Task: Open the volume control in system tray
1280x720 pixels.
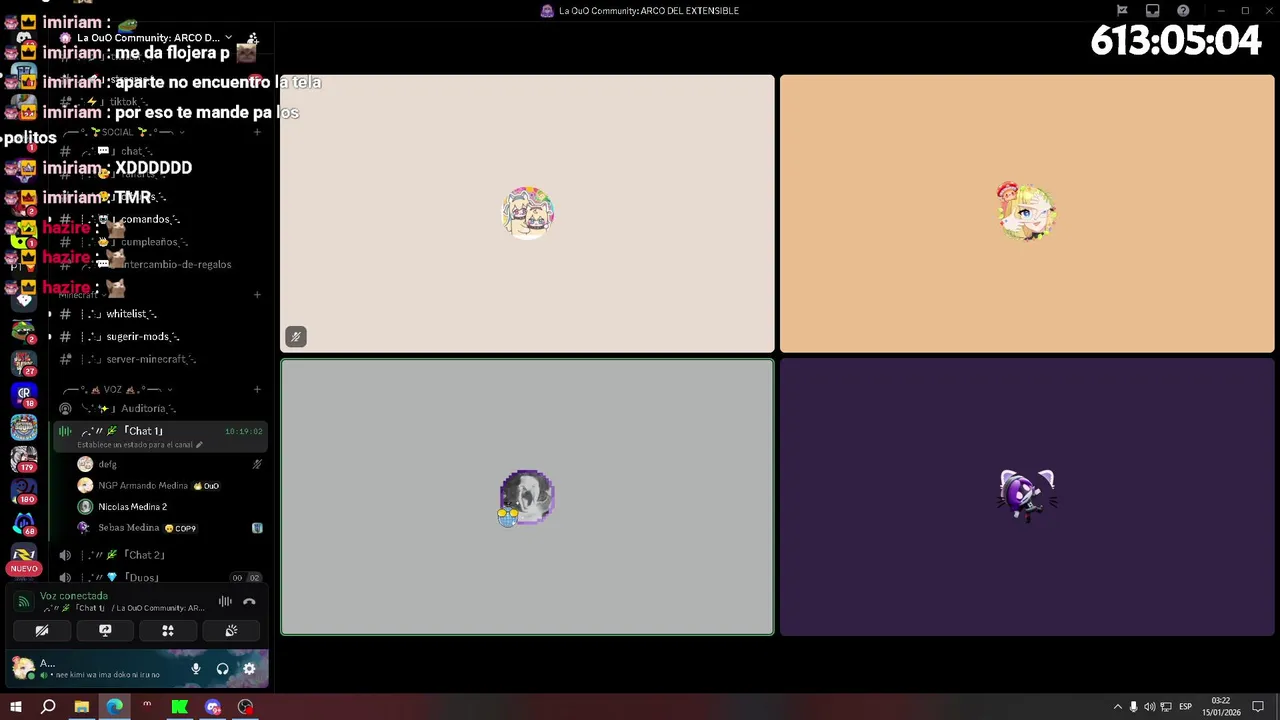Action: tap(1149, 707)
